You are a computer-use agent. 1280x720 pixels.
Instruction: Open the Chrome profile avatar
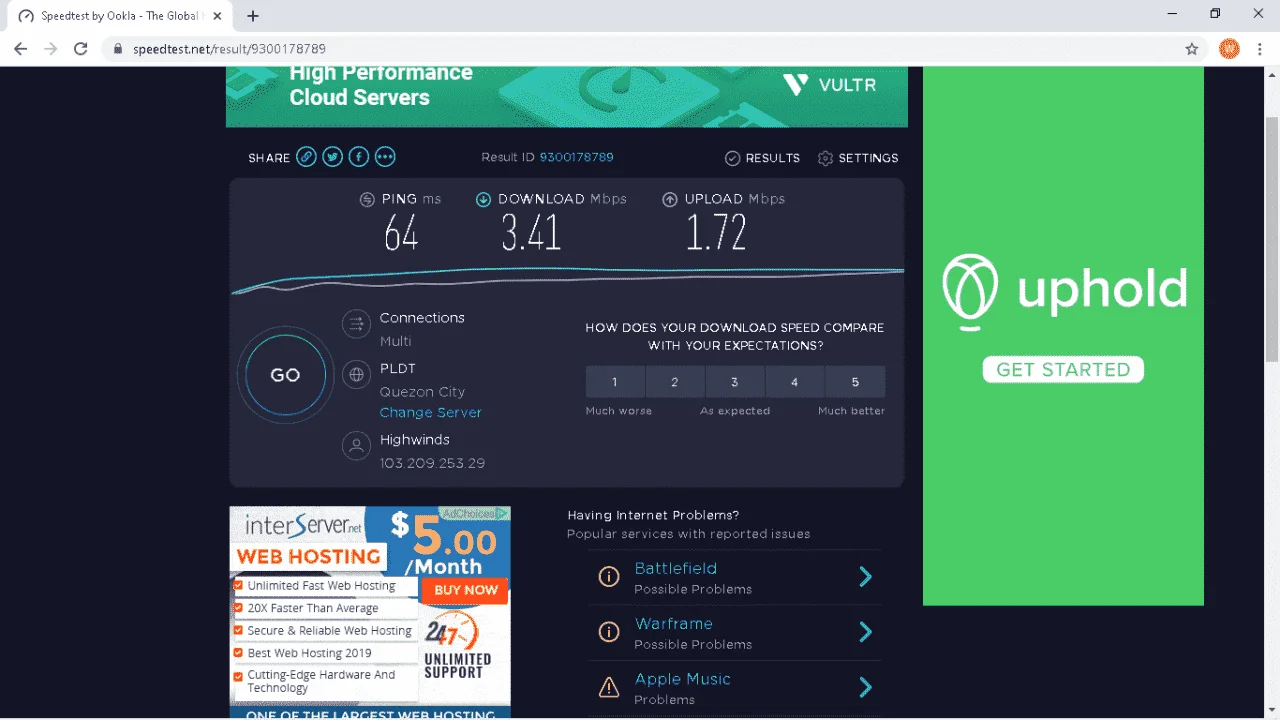[1229, 48]
